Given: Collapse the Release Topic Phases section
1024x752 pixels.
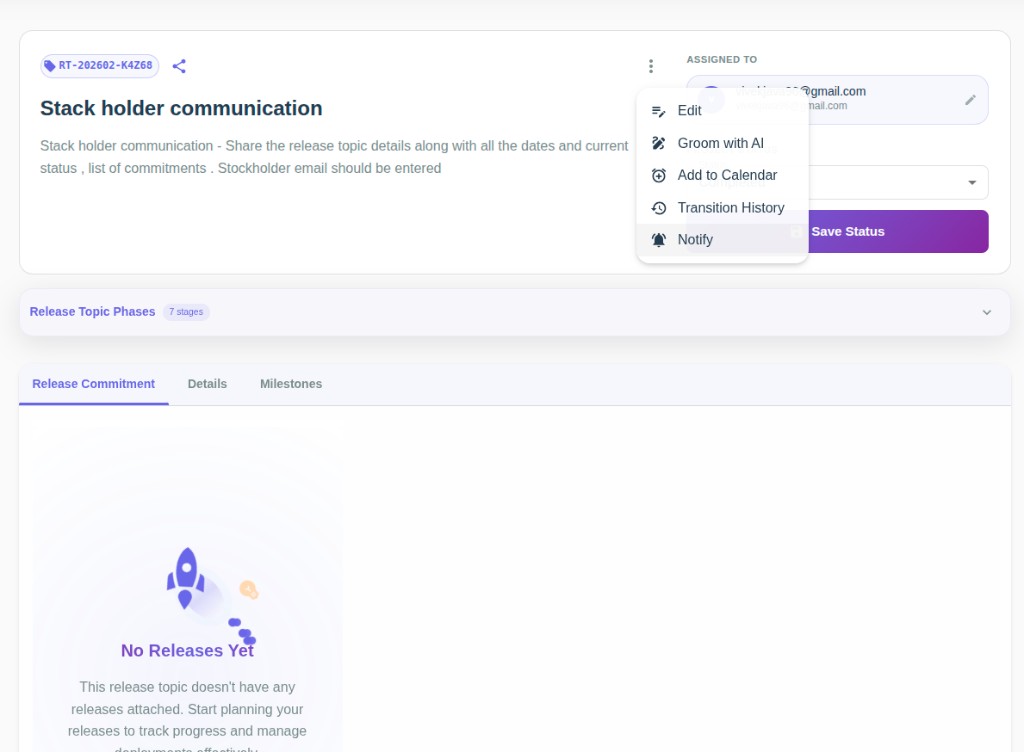Looking at the screenshot, I should (x=986, y=311).
